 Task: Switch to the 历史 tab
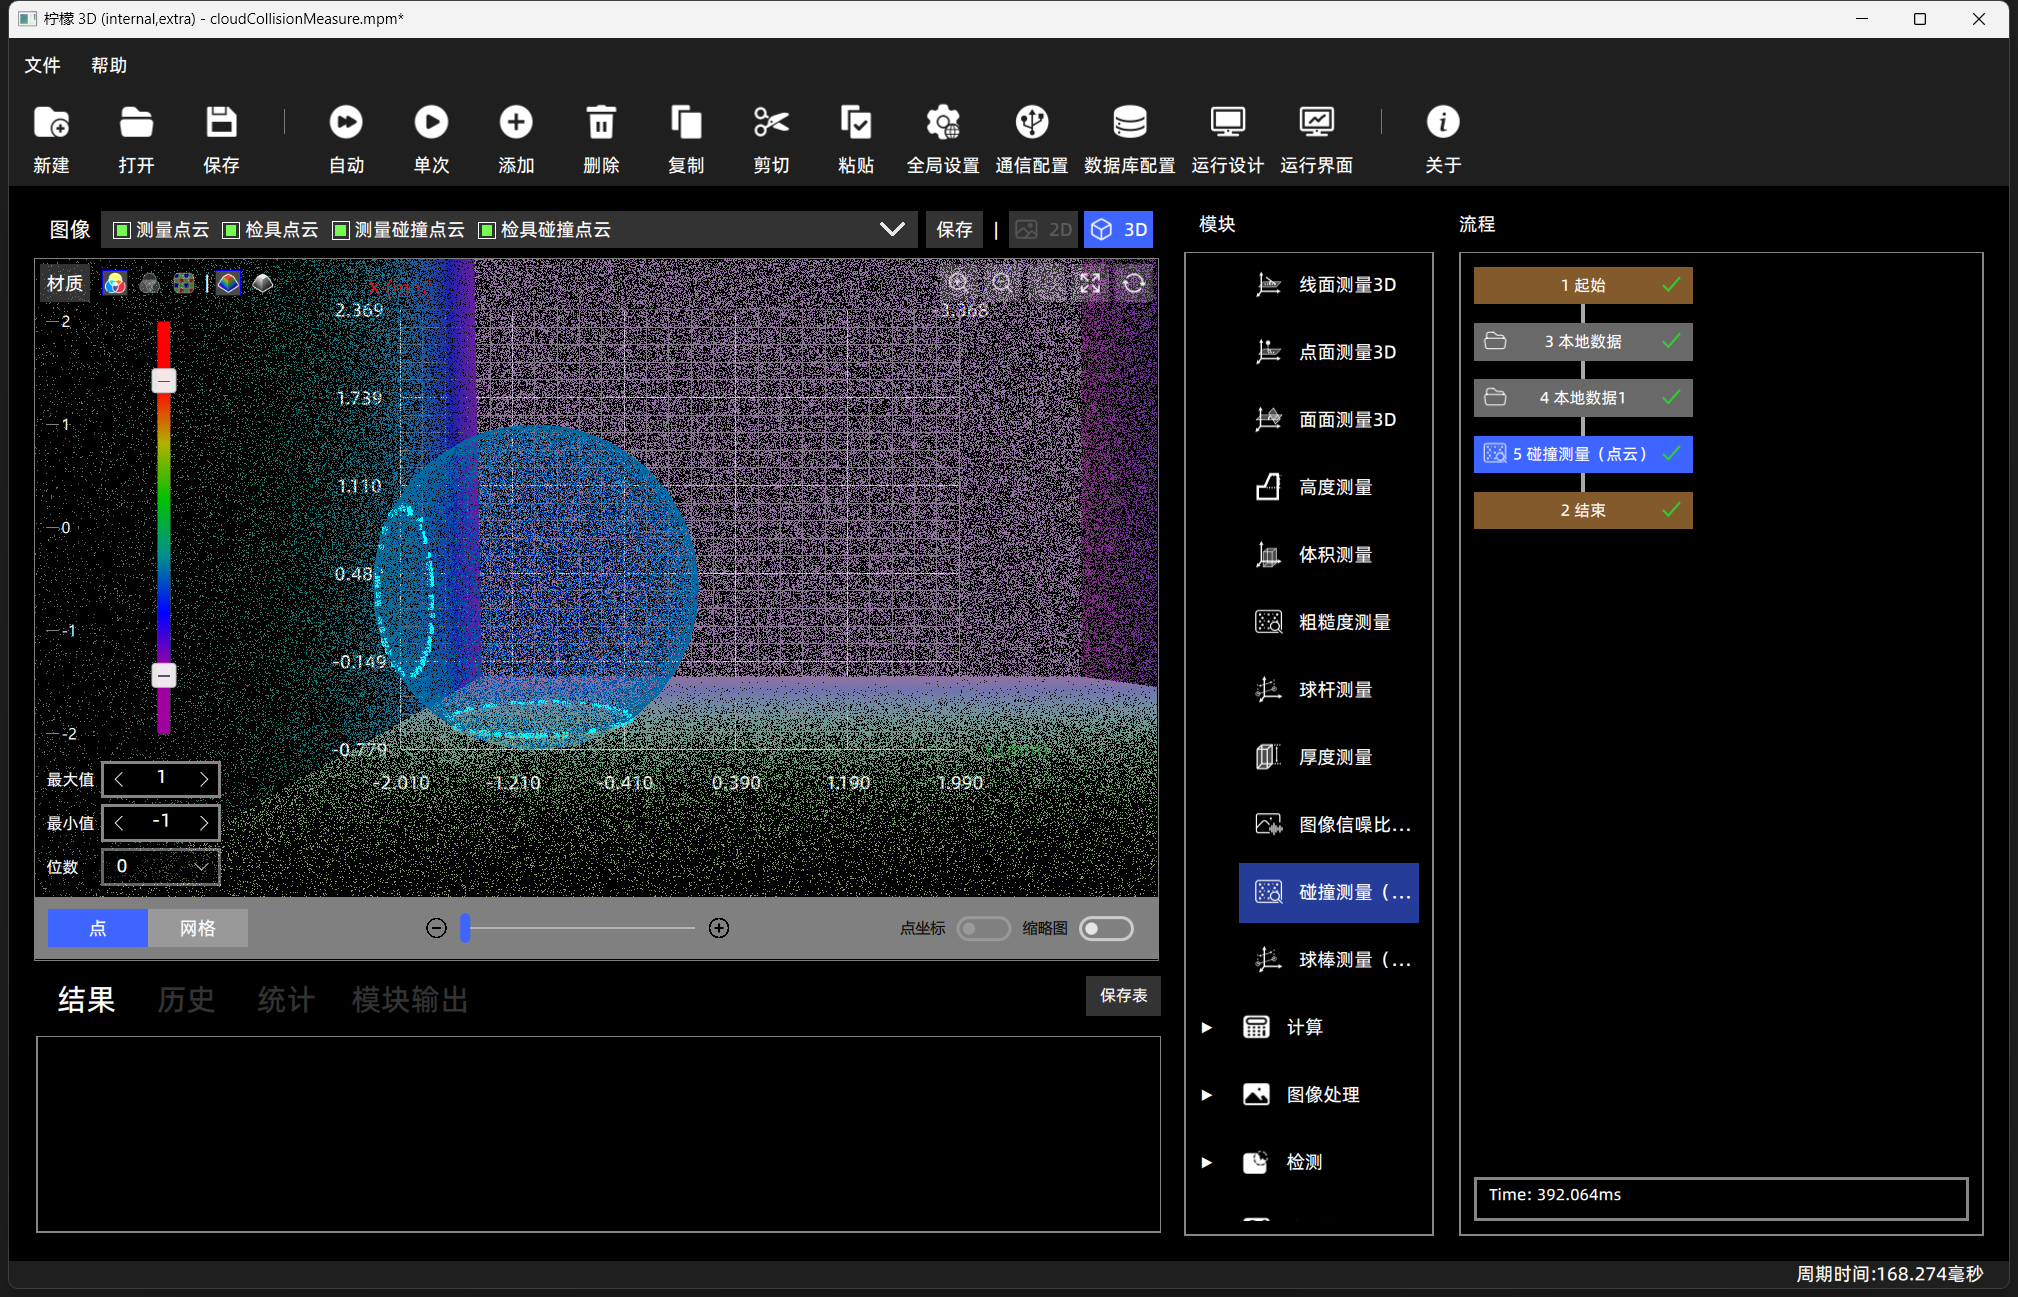[186, 1000]
